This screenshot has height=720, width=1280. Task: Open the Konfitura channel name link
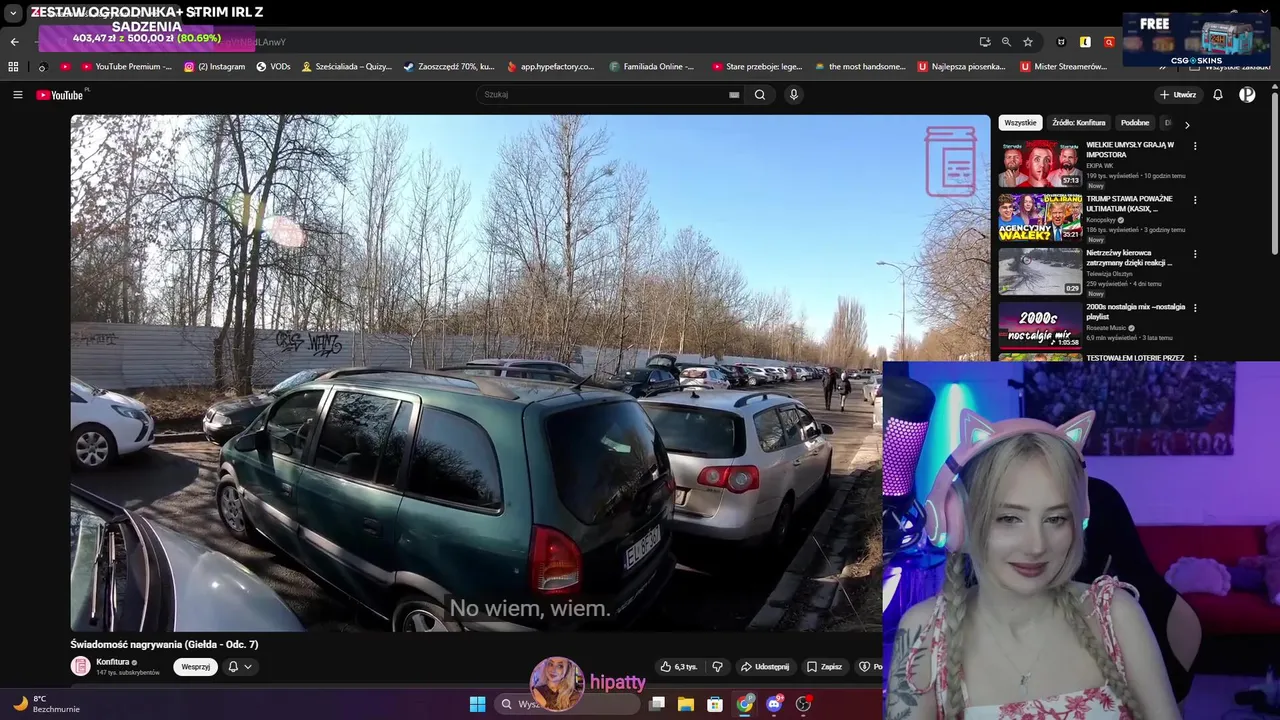(113, 662)
